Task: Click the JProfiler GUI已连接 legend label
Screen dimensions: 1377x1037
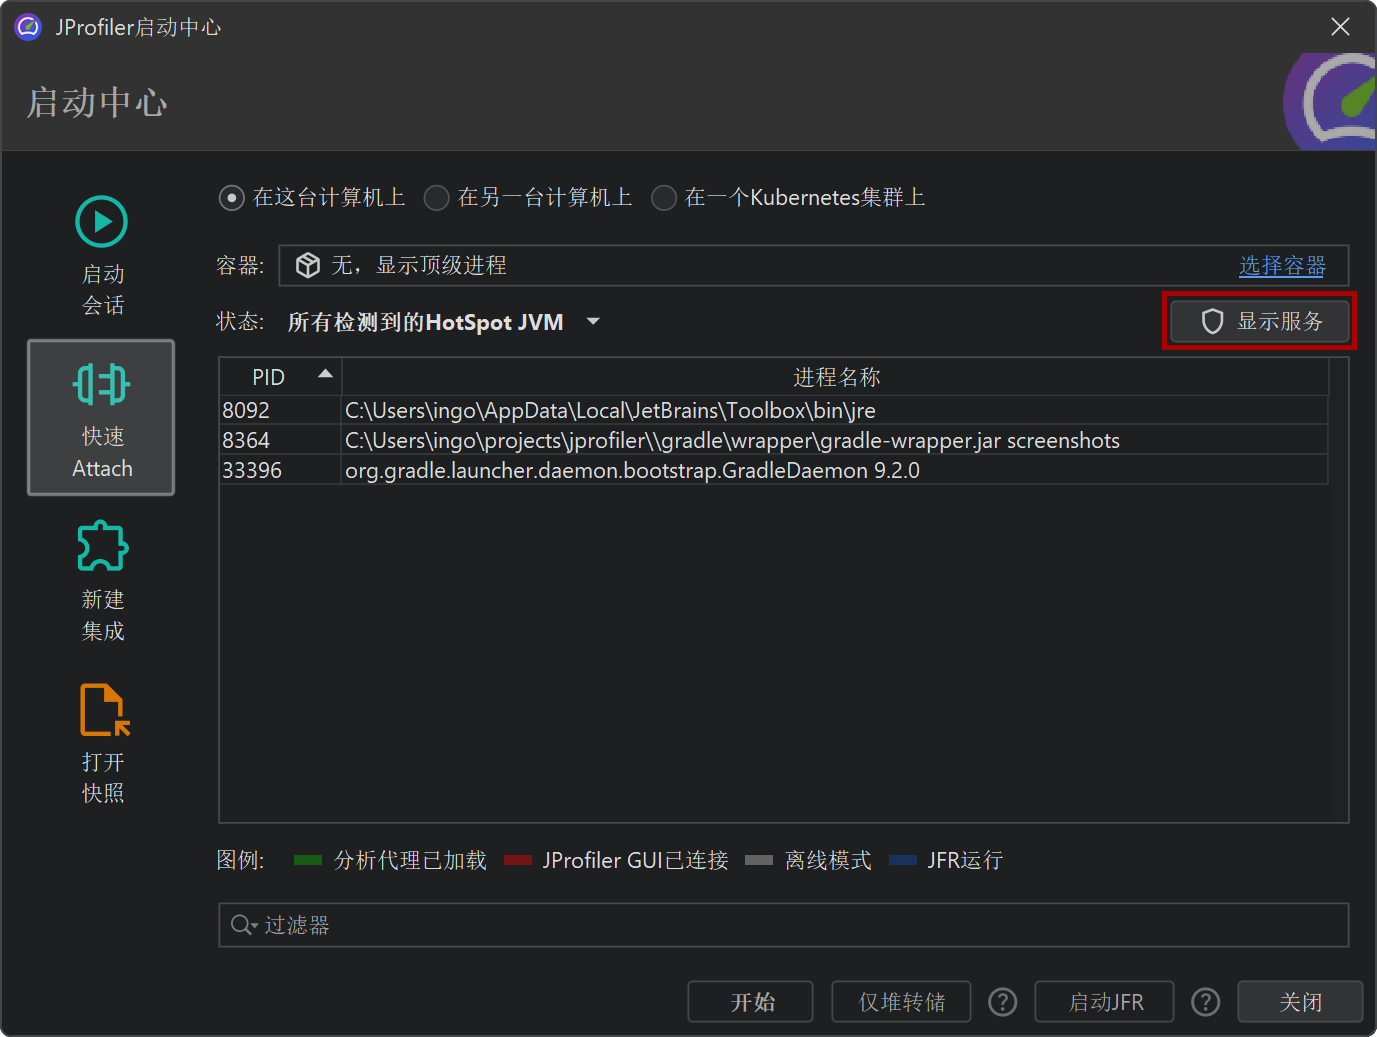Action: point(635,860)
